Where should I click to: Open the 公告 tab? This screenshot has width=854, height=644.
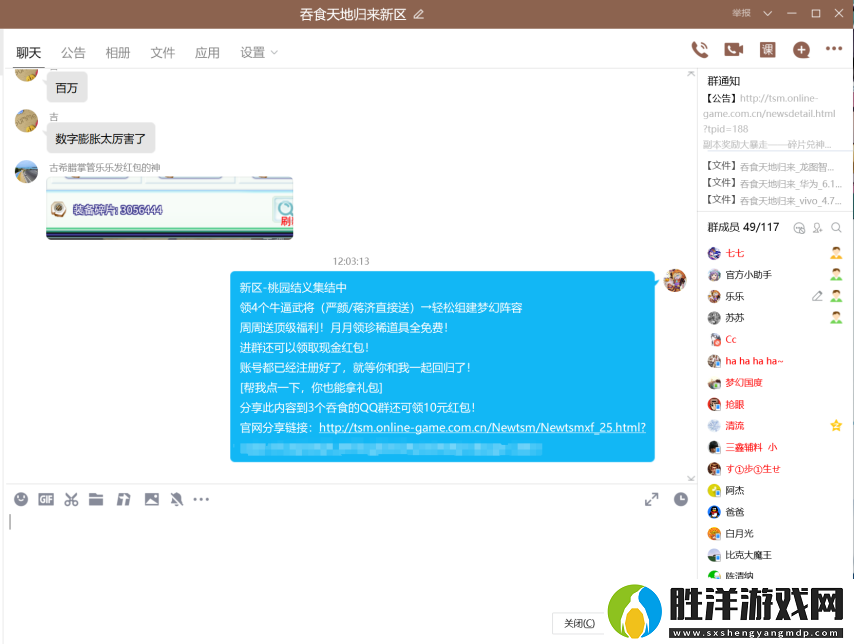coord(73,52)
